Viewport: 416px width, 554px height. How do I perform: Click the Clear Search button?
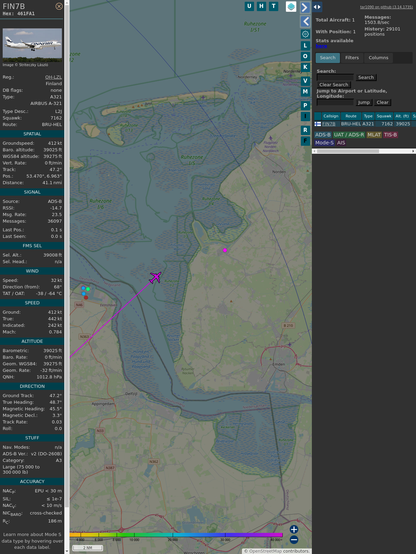click(x=334, y=85)
